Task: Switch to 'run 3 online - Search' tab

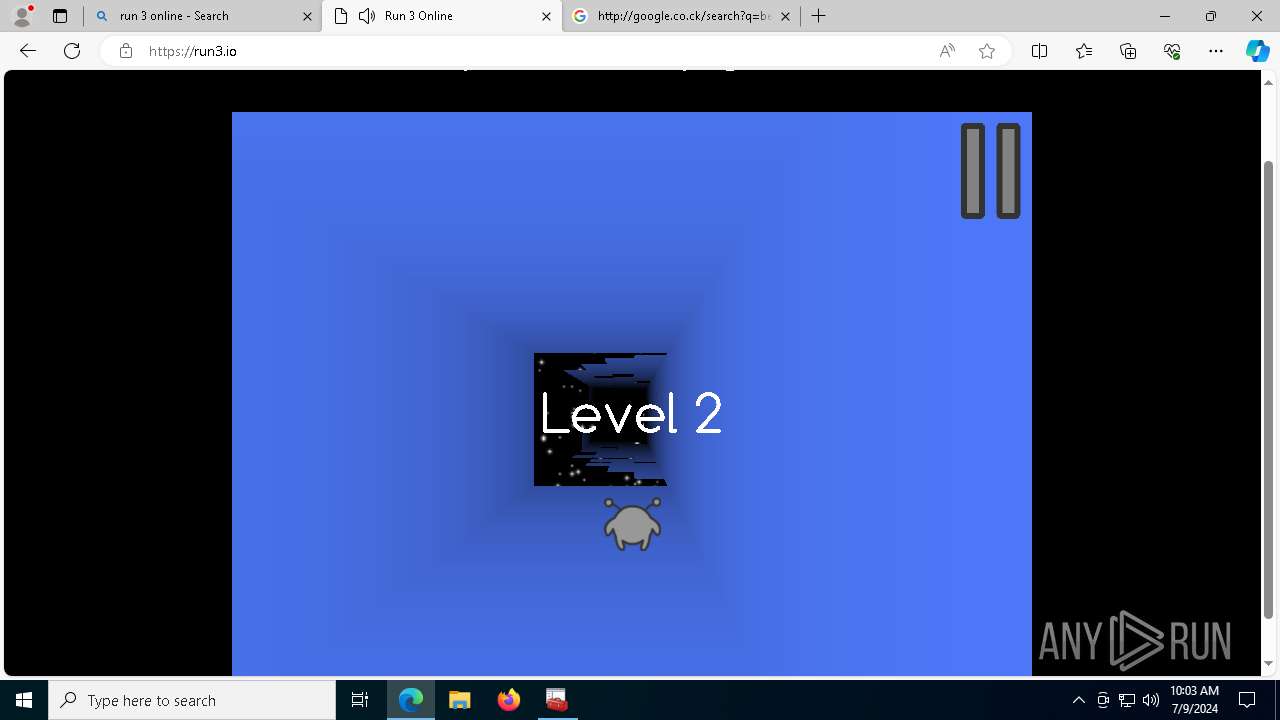Action: 203,16
